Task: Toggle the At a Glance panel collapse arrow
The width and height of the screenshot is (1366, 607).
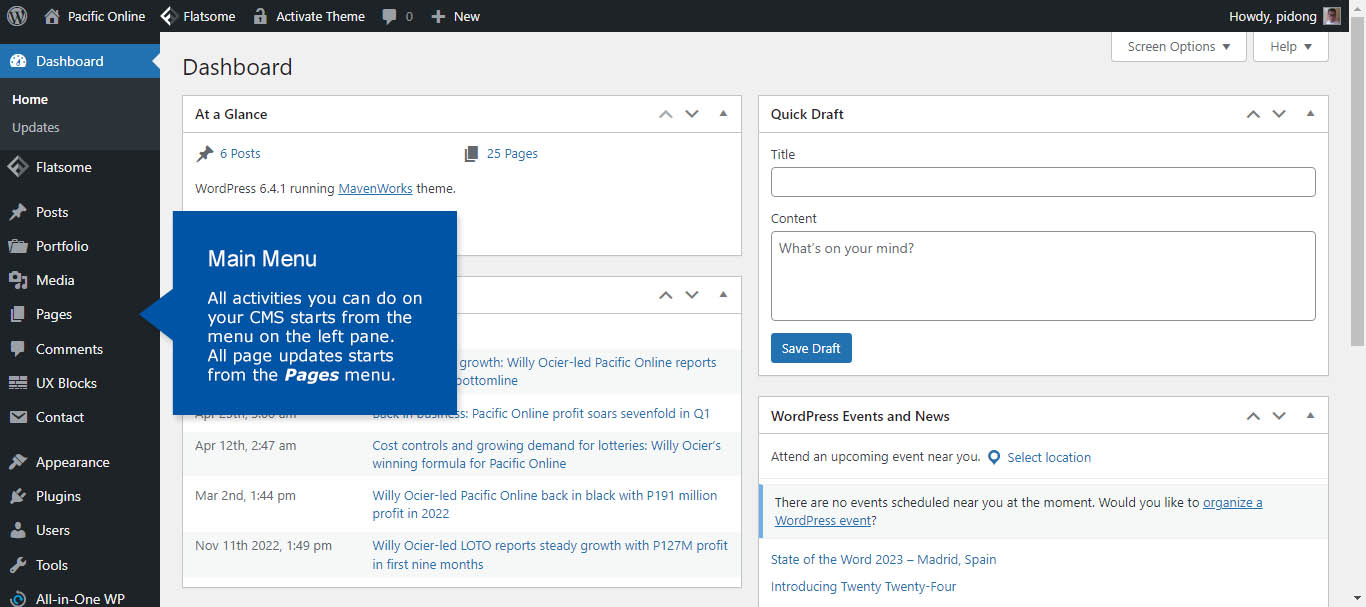Action: coord(723,114)
